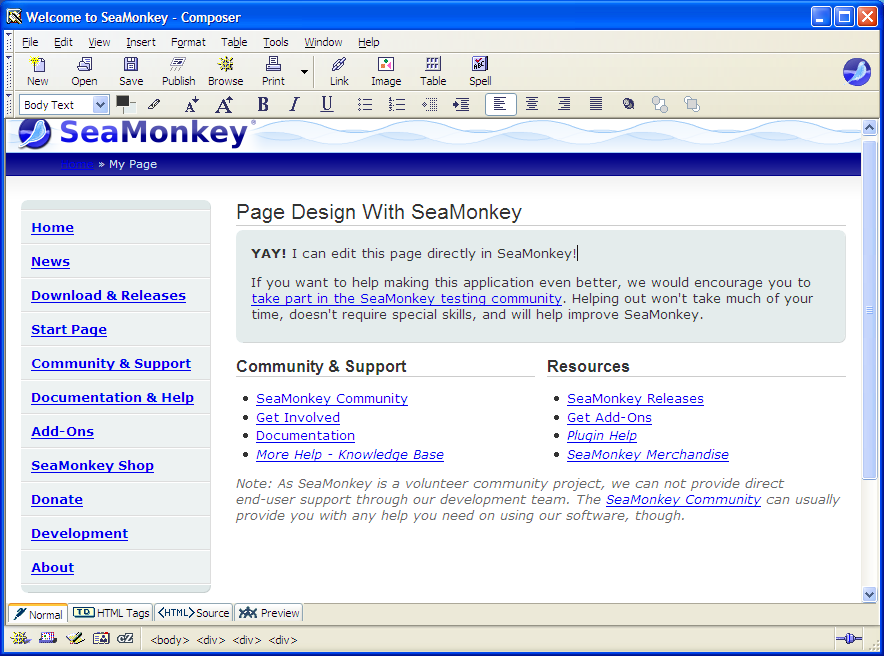
Task: Open the Format menu
Action: click(x=188, y=42)
